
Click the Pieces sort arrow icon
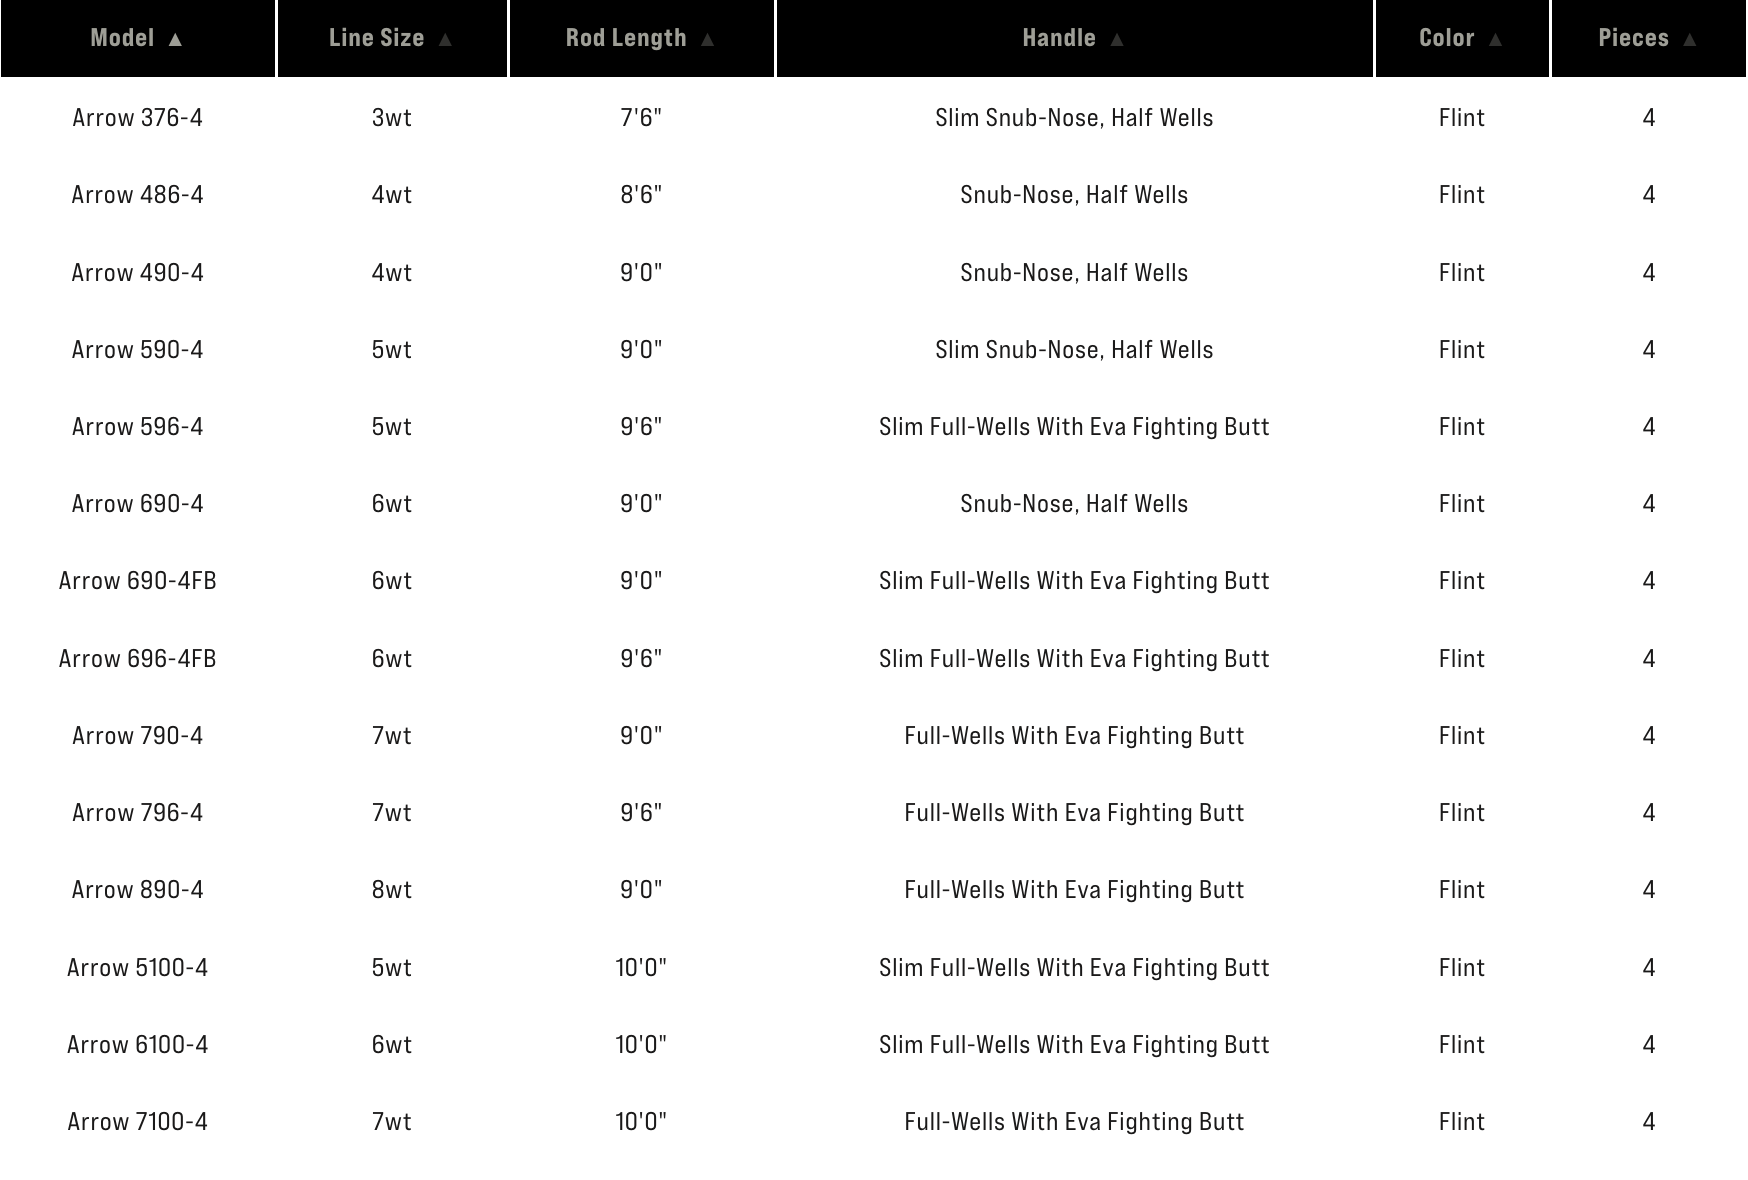pyautogui.click(x=1690, y=38)
